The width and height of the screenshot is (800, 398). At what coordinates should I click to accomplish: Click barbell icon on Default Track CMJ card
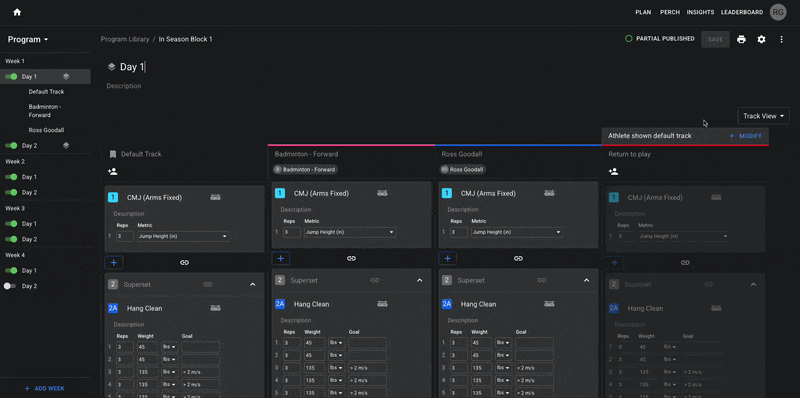(x=215, y=197)
